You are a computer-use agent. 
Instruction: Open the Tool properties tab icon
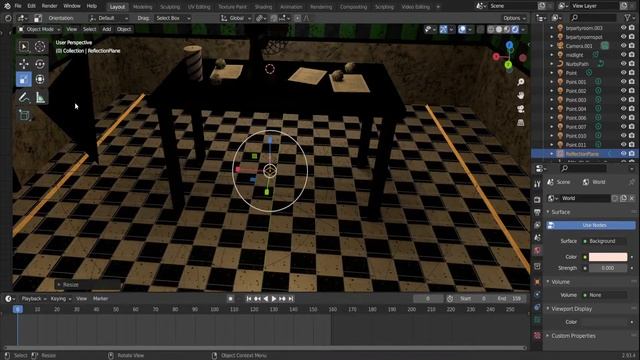[x=537, y=184]
